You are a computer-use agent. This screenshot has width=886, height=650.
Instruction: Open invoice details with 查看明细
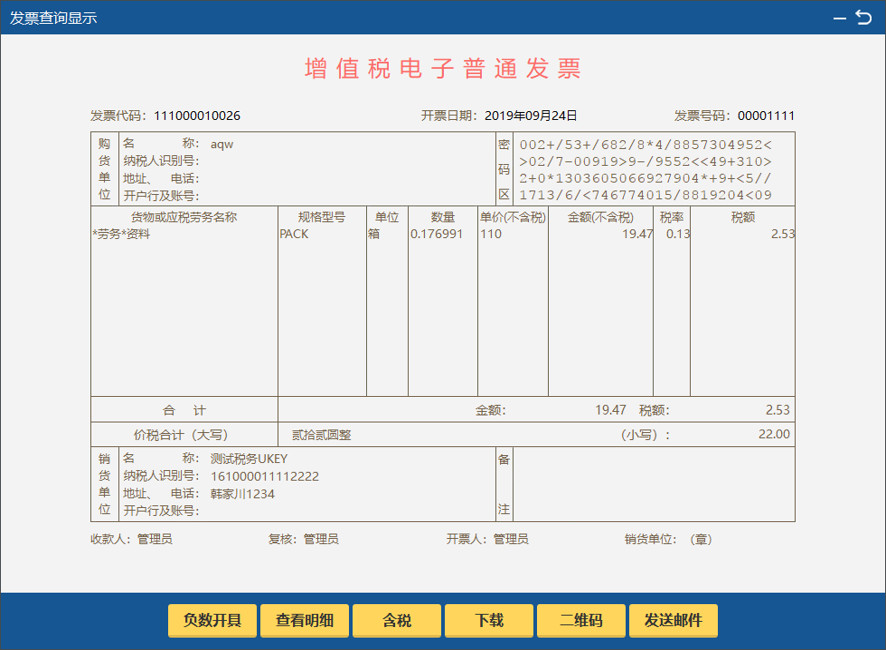(x=305, y=621)
